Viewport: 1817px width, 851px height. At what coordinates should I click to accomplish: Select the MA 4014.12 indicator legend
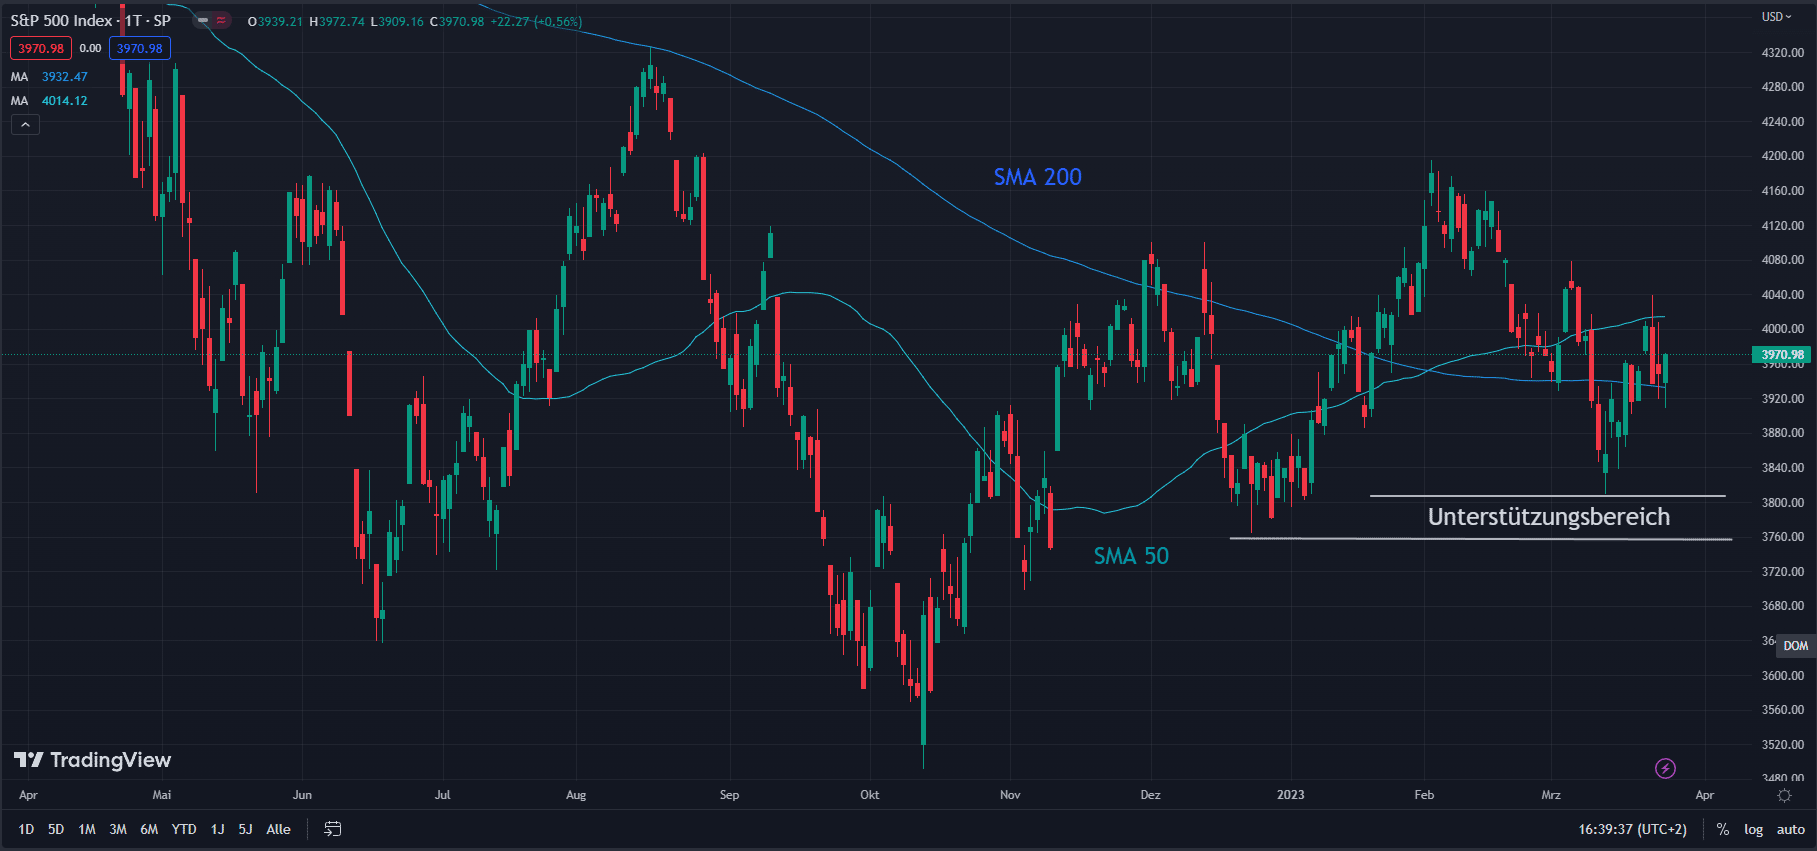point(49,100)
